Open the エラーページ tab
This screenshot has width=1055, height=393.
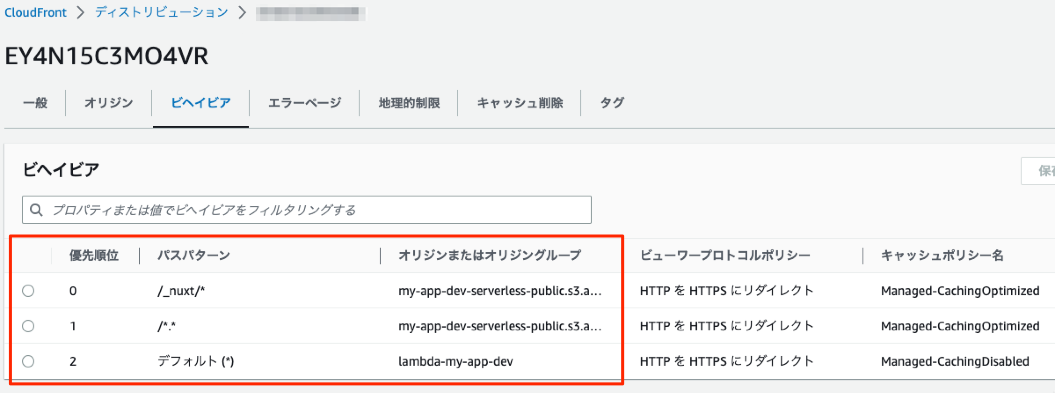pyautogui.click(x=304, y=103)
